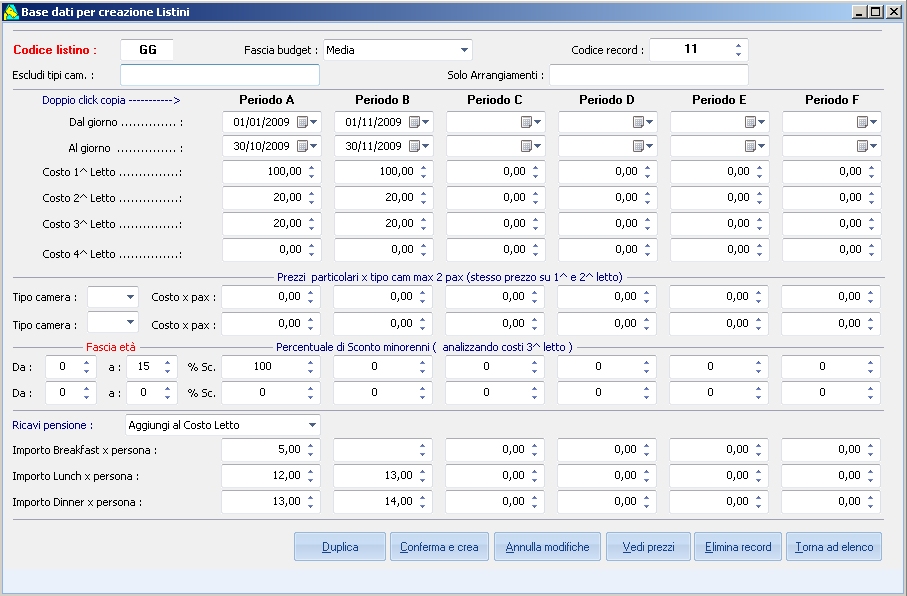
Task: Click Periodo F Importo Dinner field
Action: point(831,502)
